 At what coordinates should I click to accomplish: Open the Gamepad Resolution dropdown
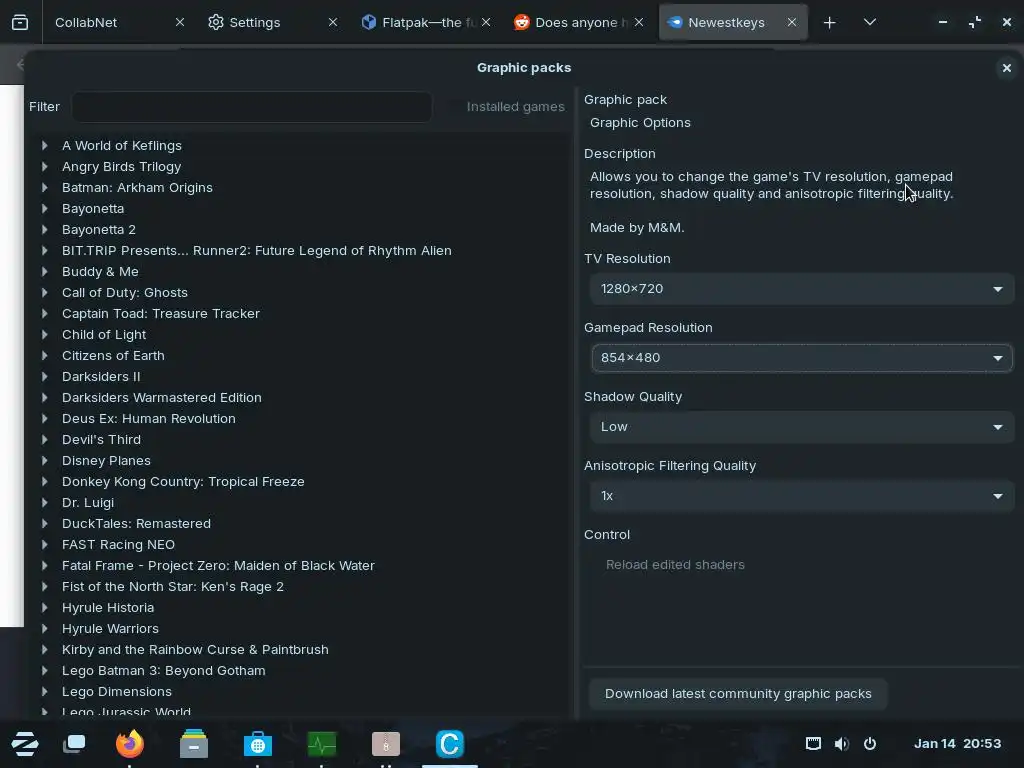[x=801, y=358]
